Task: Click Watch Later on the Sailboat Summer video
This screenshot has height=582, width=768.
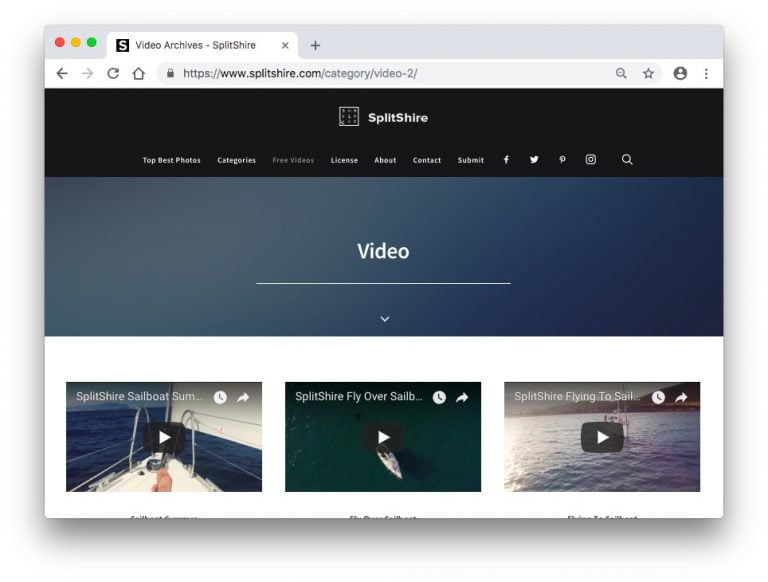Action: pyautogui.click(x=220, y=397)
